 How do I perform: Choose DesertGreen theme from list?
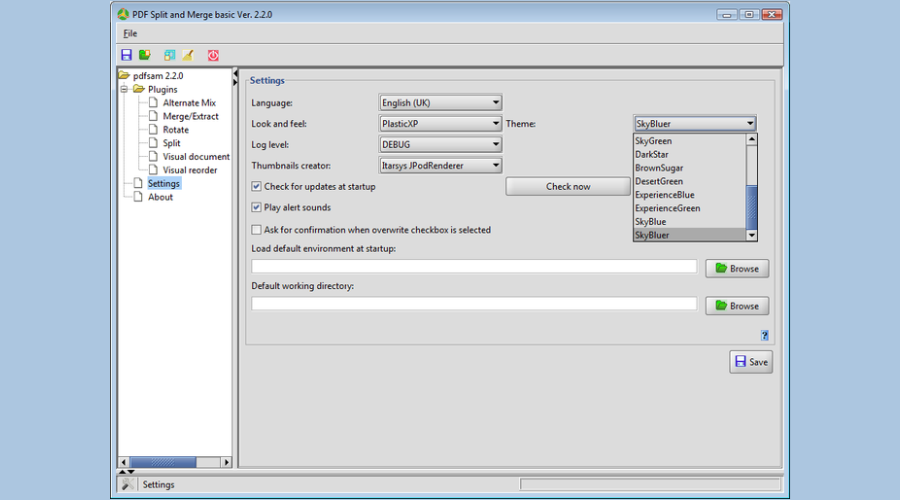(689, 181)
